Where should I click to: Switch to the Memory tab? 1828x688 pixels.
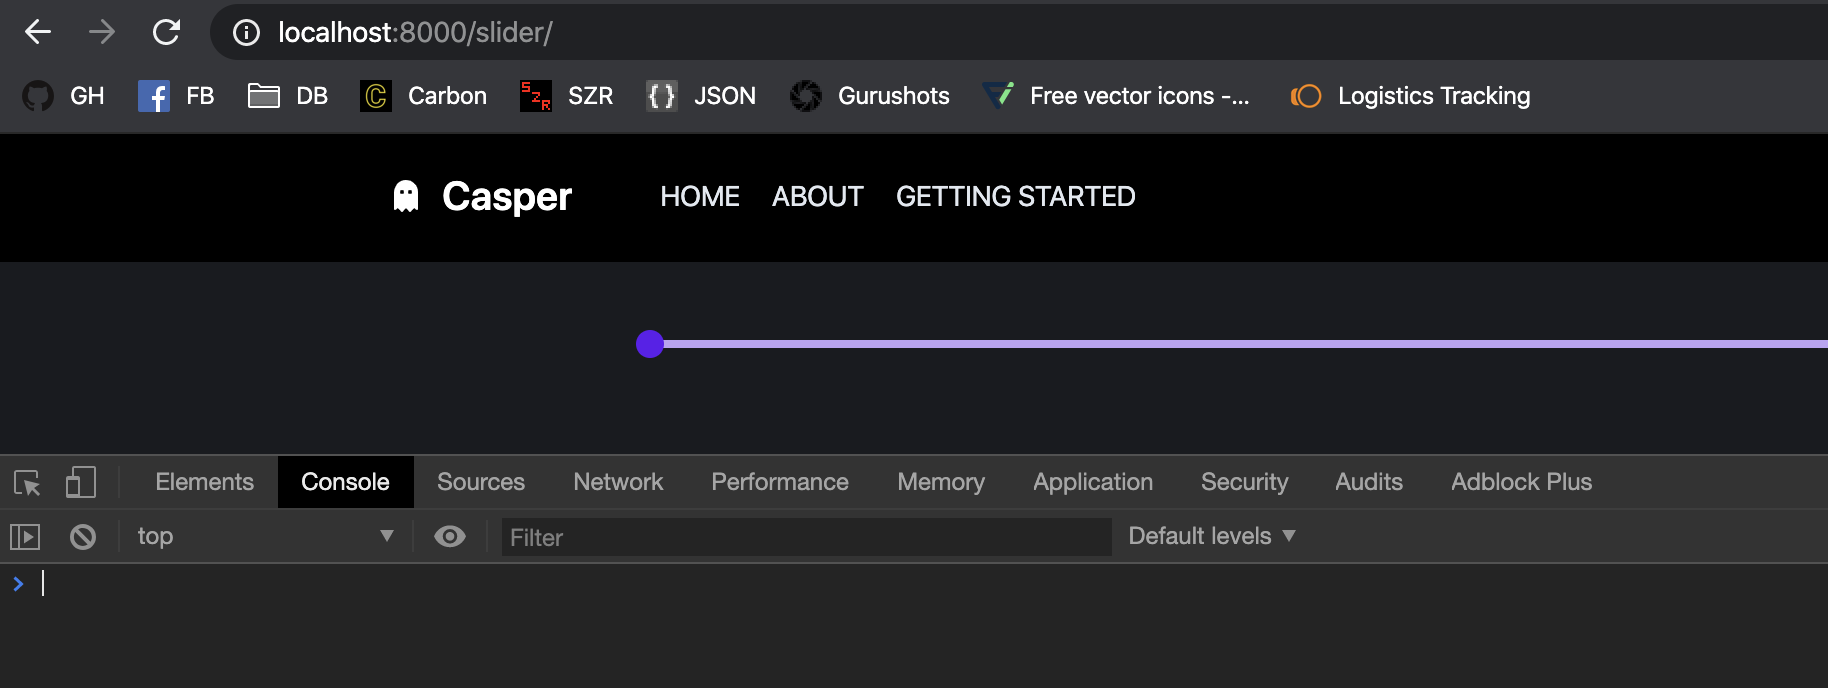(x=941, y=482)
